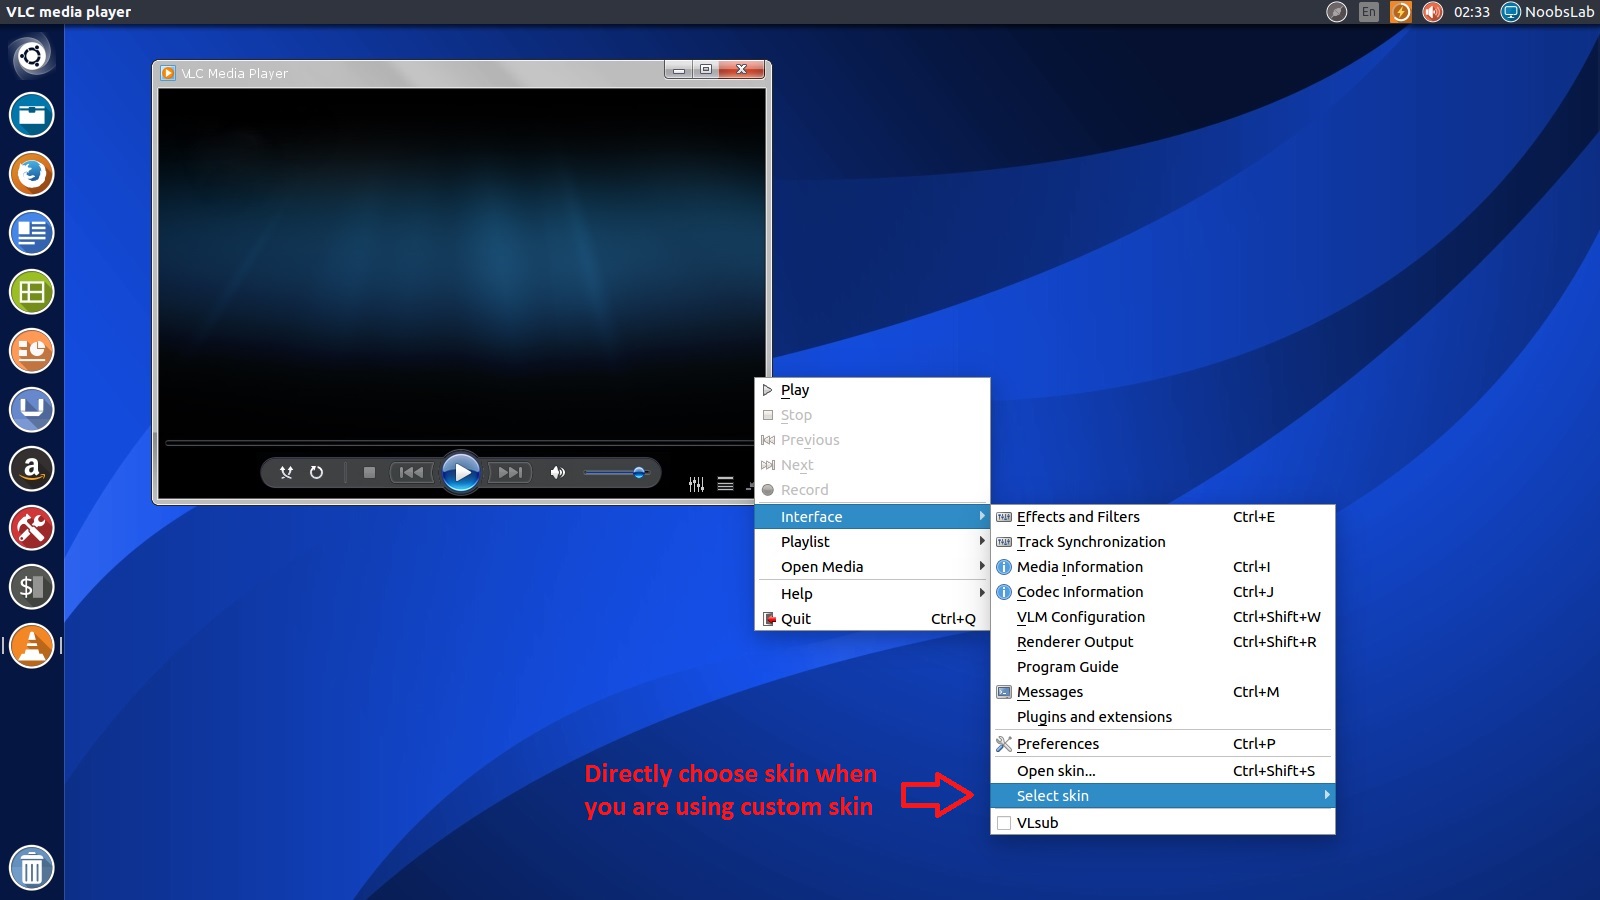Choose Play from the context menu
Screen dimensions: 1600x900
[872, 390]
